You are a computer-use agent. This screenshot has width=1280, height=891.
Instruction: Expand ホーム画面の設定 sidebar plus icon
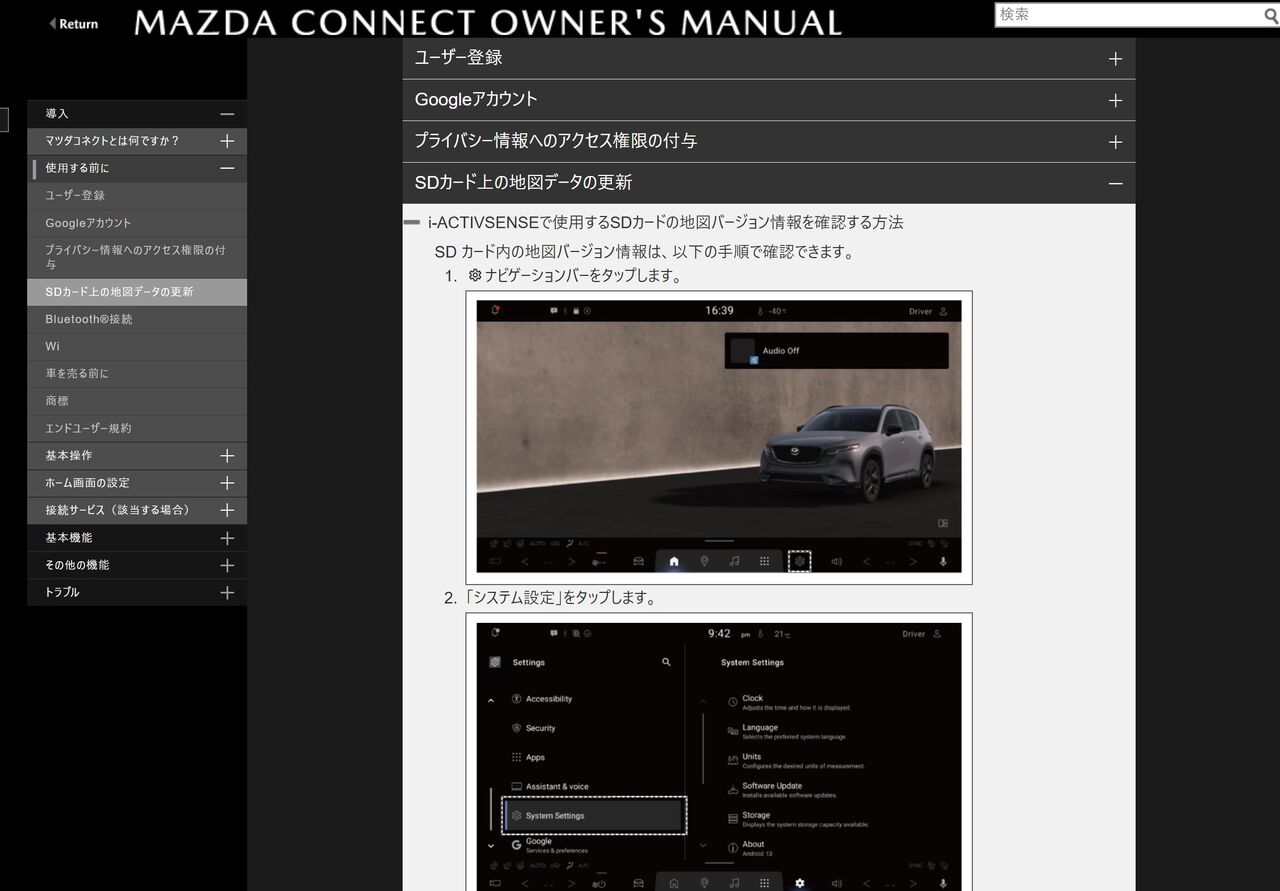click(x=227, y=483)
